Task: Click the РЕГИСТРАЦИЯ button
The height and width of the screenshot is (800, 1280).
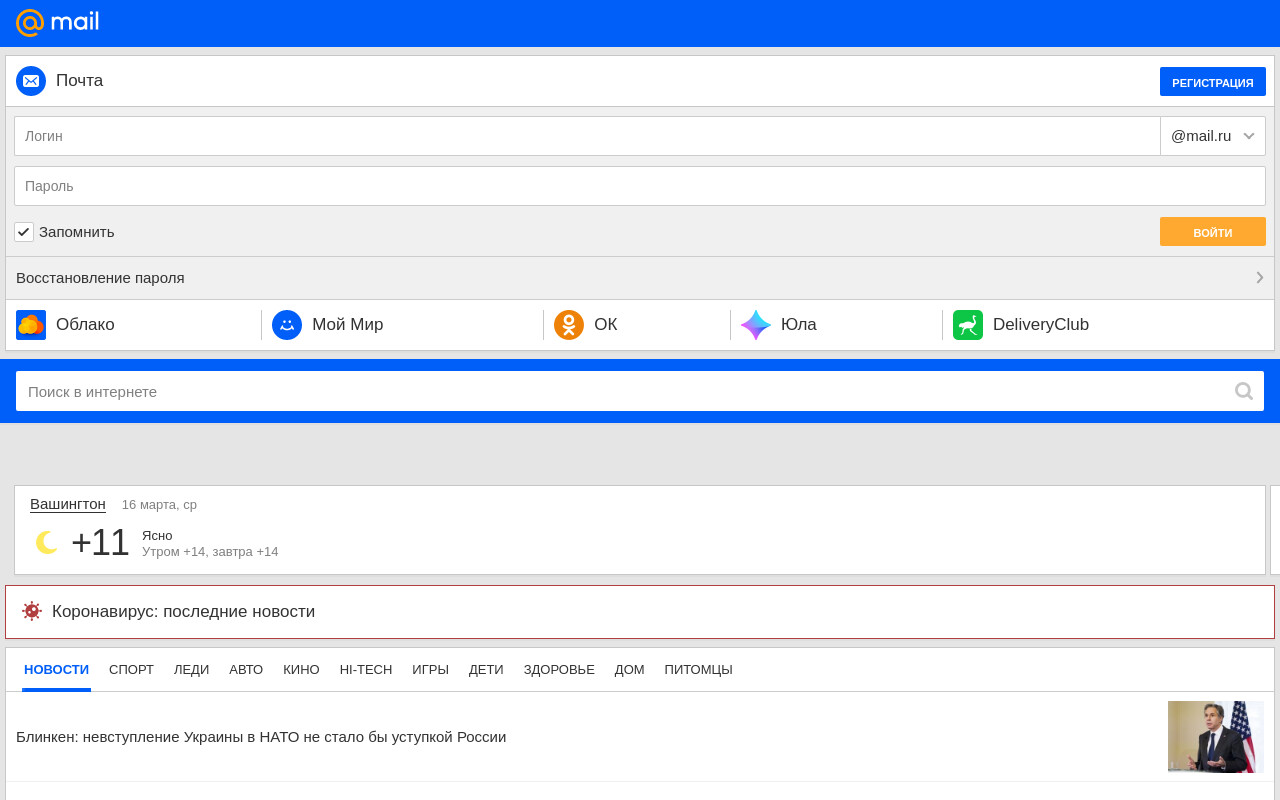Action: coord(1213,82)
